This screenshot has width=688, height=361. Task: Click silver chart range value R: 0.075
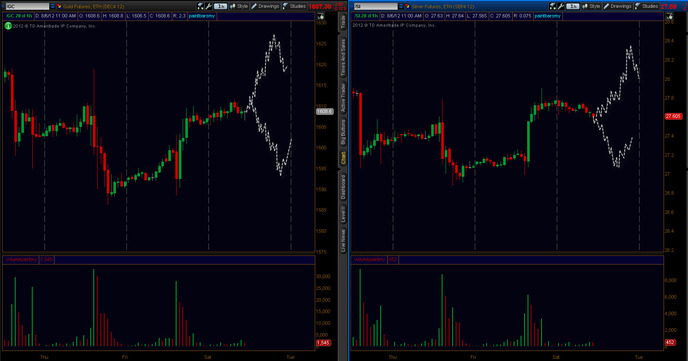coord(523,16)
